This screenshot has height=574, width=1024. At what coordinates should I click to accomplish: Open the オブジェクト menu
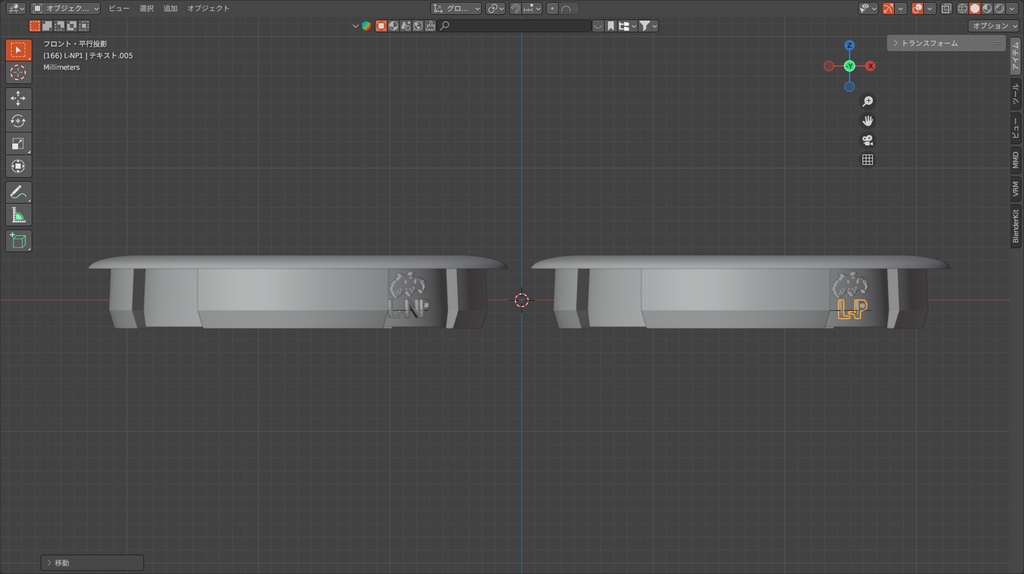tap(208, 8)
